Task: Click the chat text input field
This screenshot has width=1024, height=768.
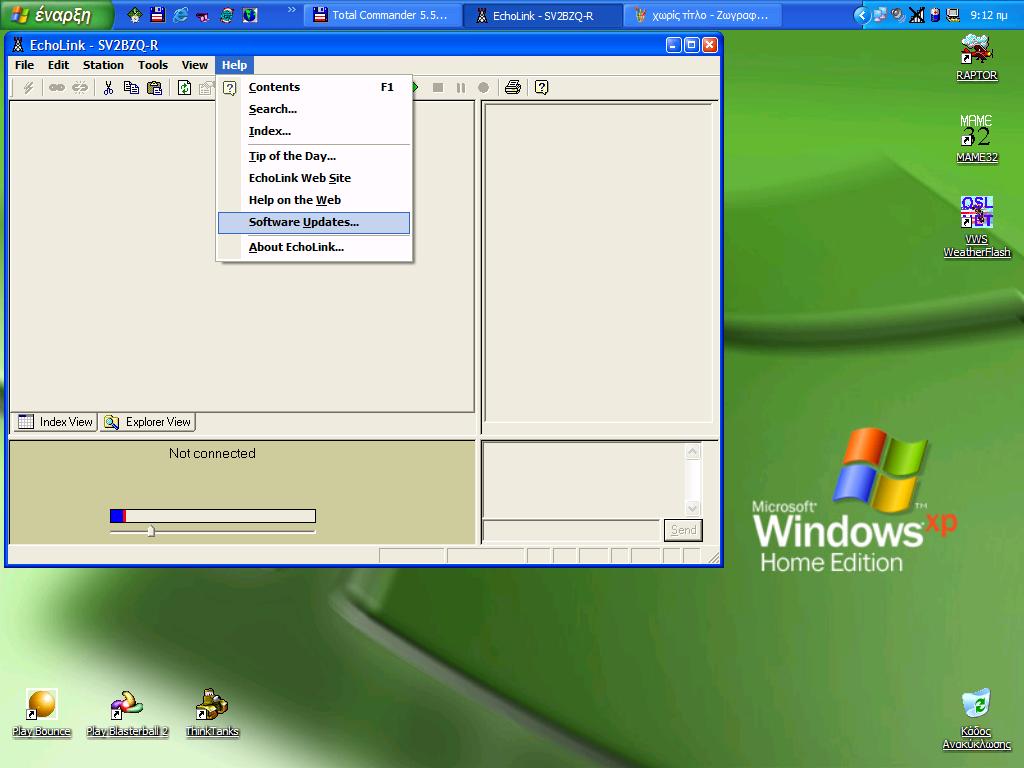Action: pyautogui.click(x=571, y=530)
